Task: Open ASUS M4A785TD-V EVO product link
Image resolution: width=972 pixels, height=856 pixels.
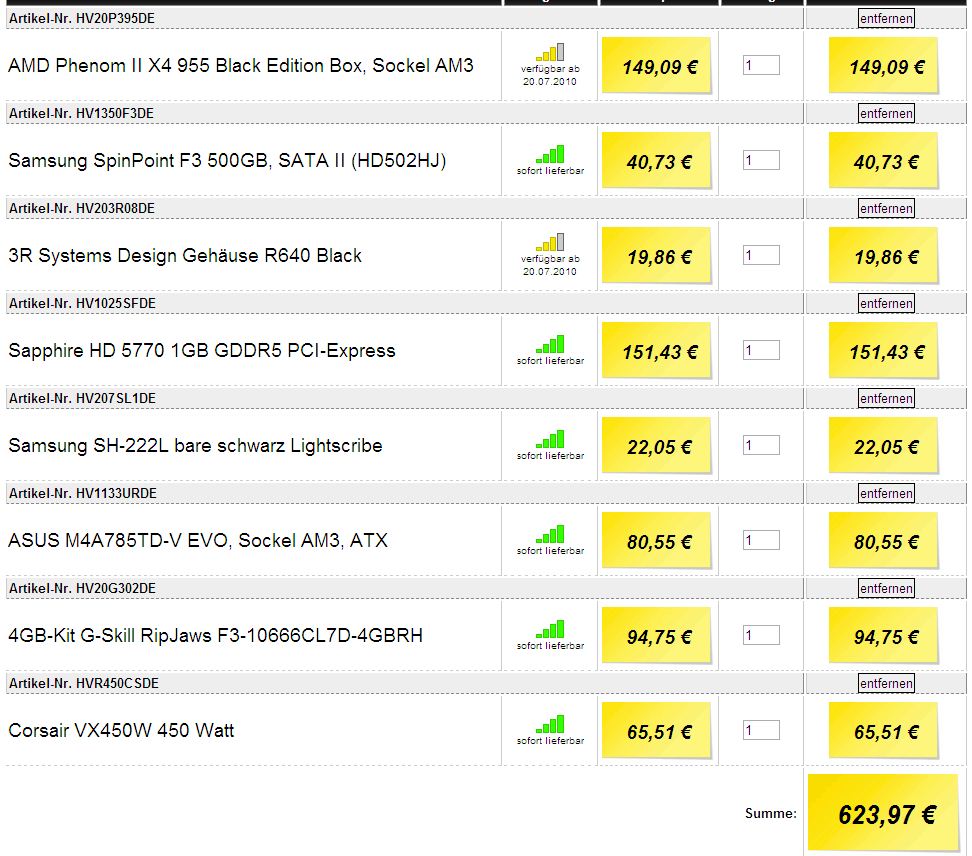Action: (x=198, y=541)
